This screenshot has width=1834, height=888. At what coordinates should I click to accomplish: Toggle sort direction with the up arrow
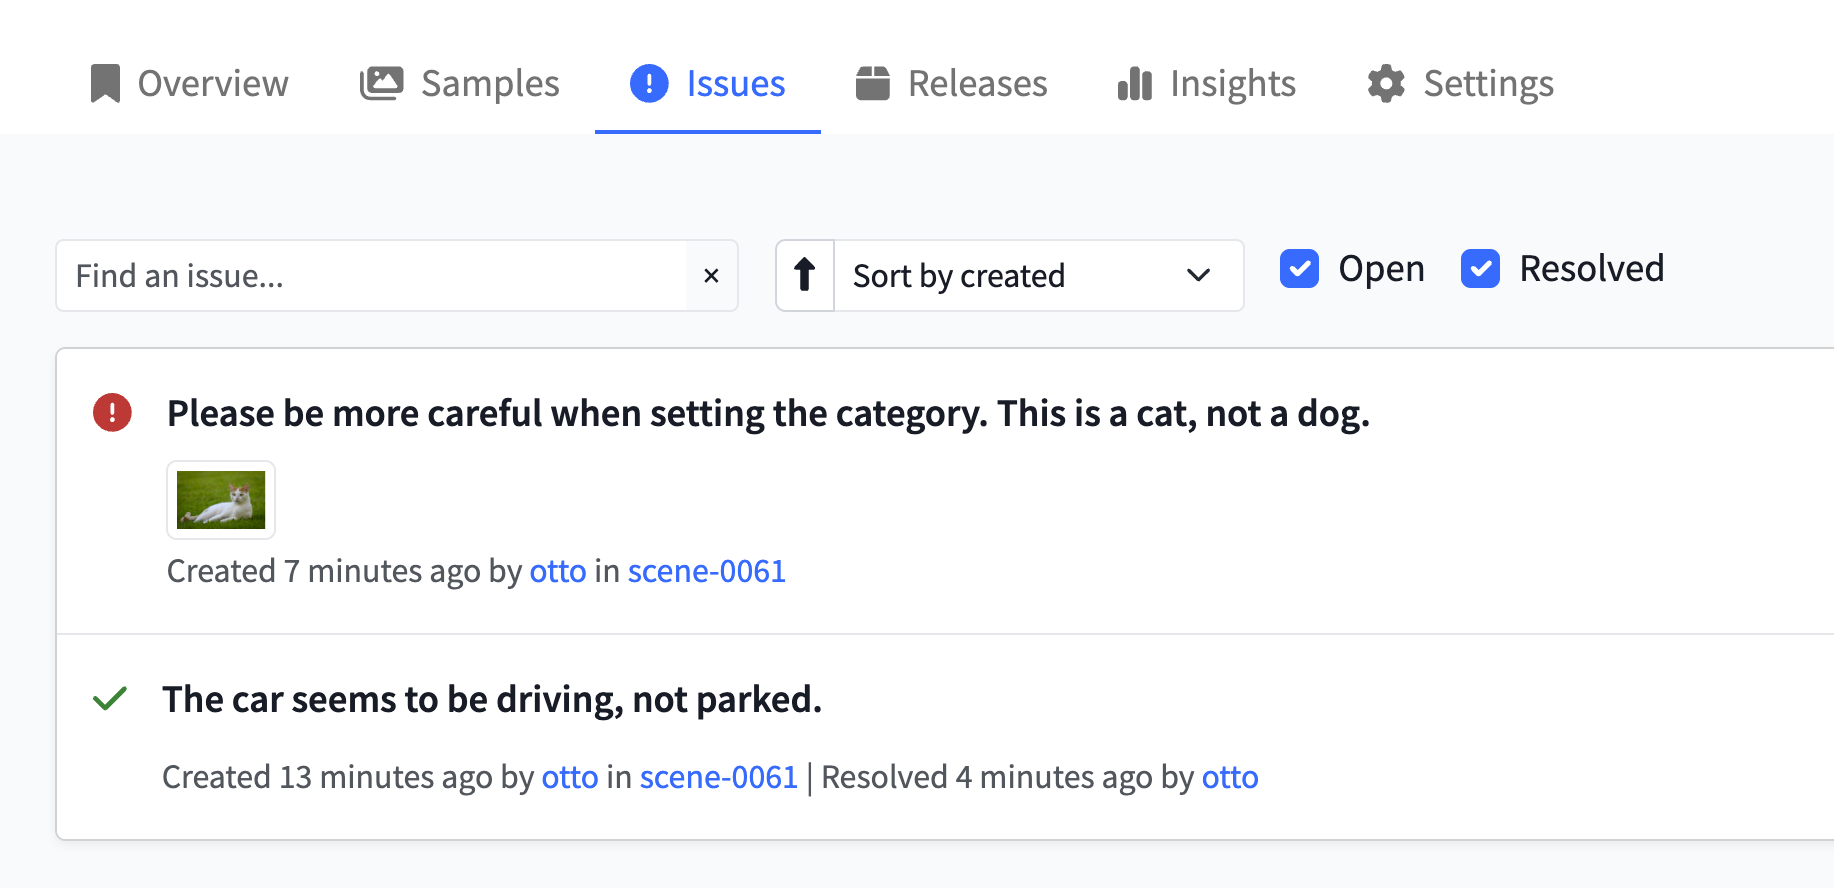805,275
